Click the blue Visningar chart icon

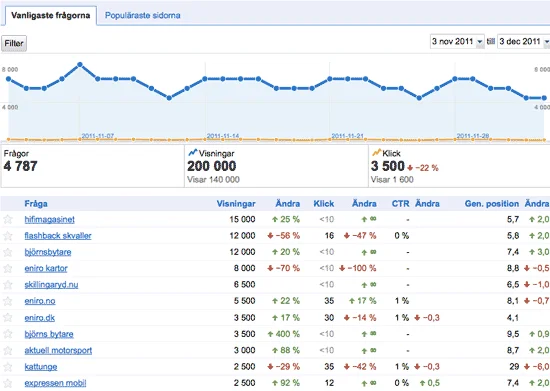(x=193, y=153)
